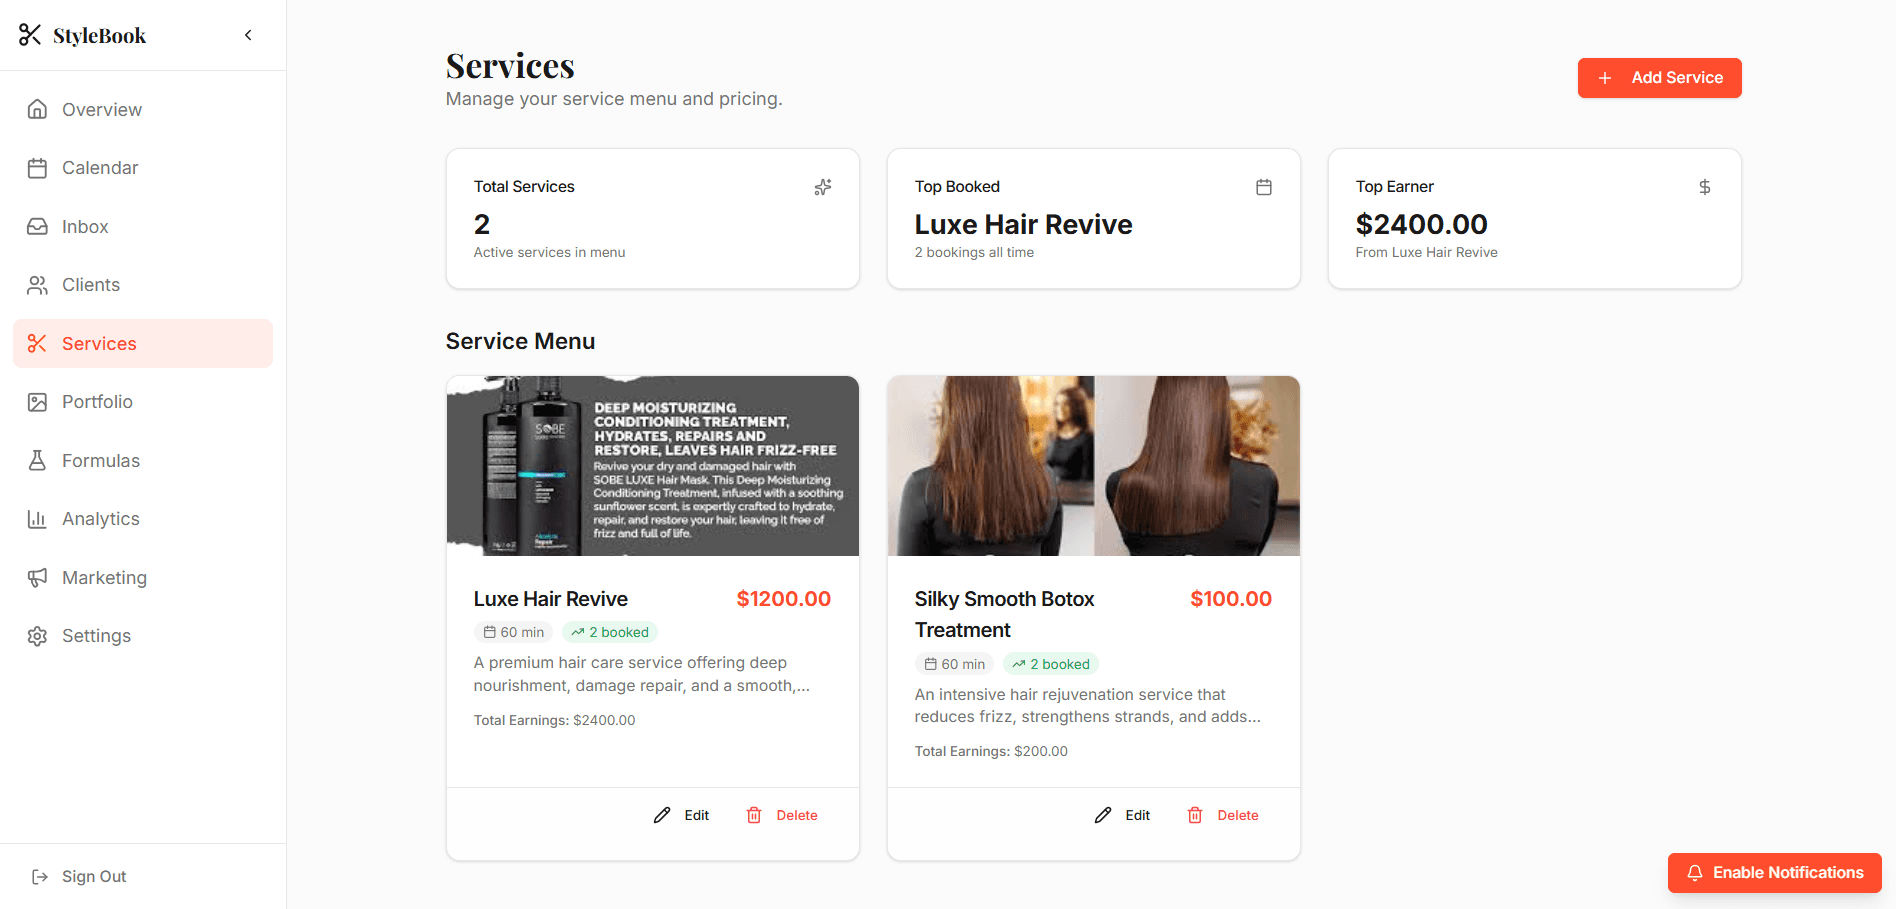
Task: Open the Marketing megaphone icon
Action: coord(37,578)
